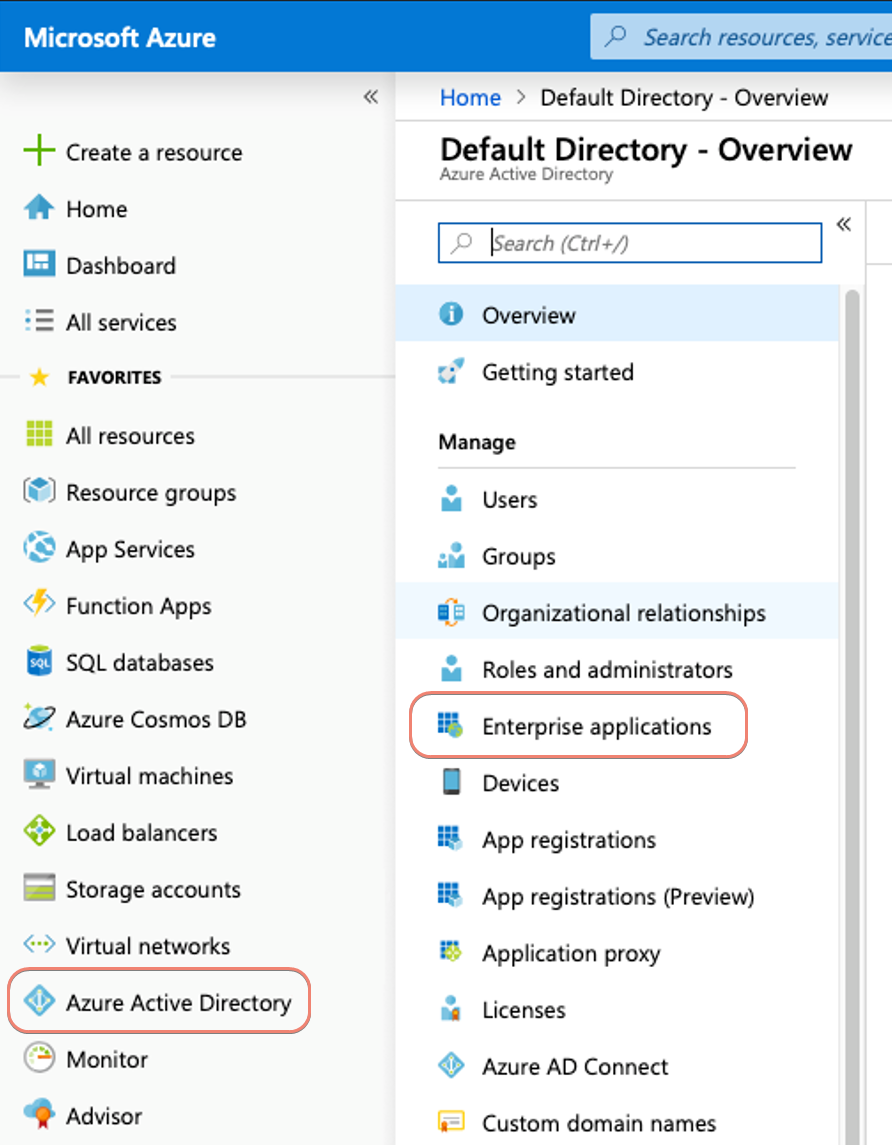Image resolution: width=892 pixels, height=1145 pixels.
Task: Open Roles and administrators
Action: 617,669
